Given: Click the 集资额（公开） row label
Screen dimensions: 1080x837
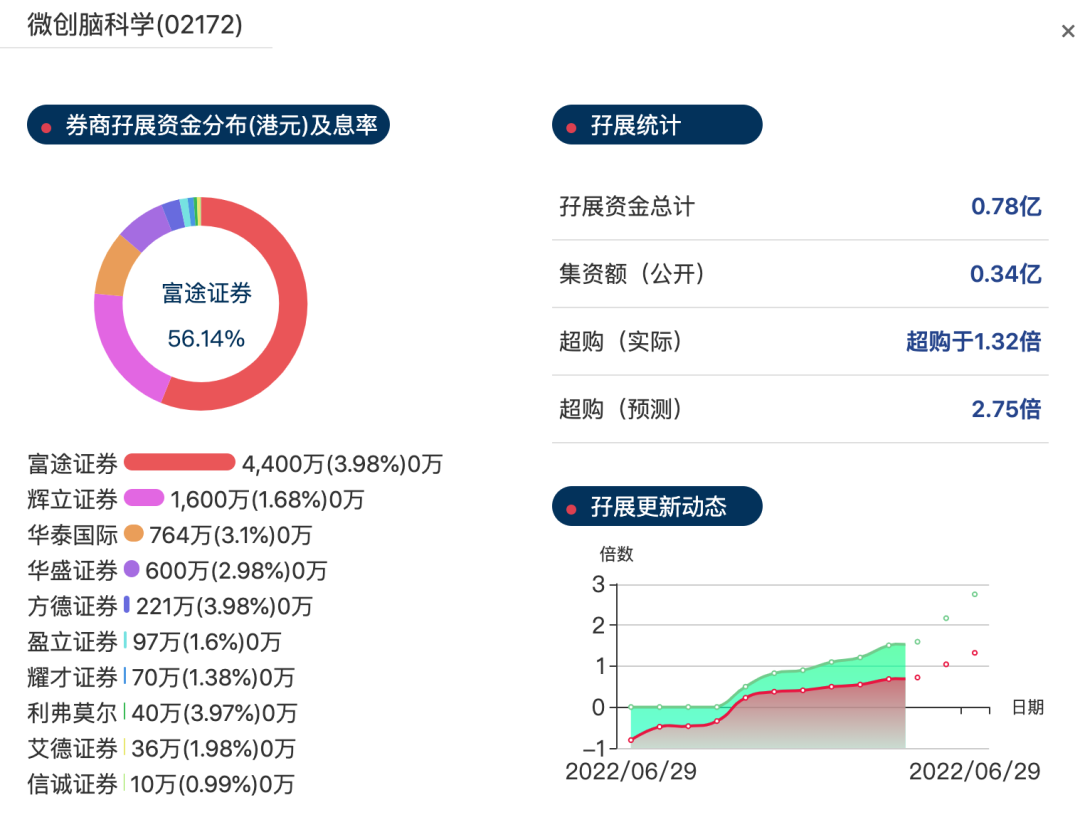Looking at the screenshot, I should point(632,273).
